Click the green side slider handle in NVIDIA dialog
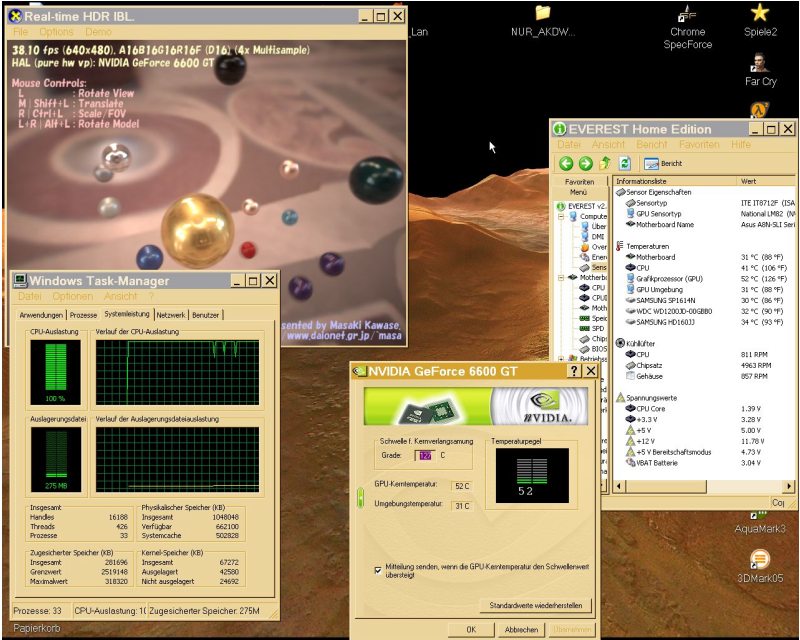 pos(360,498)
